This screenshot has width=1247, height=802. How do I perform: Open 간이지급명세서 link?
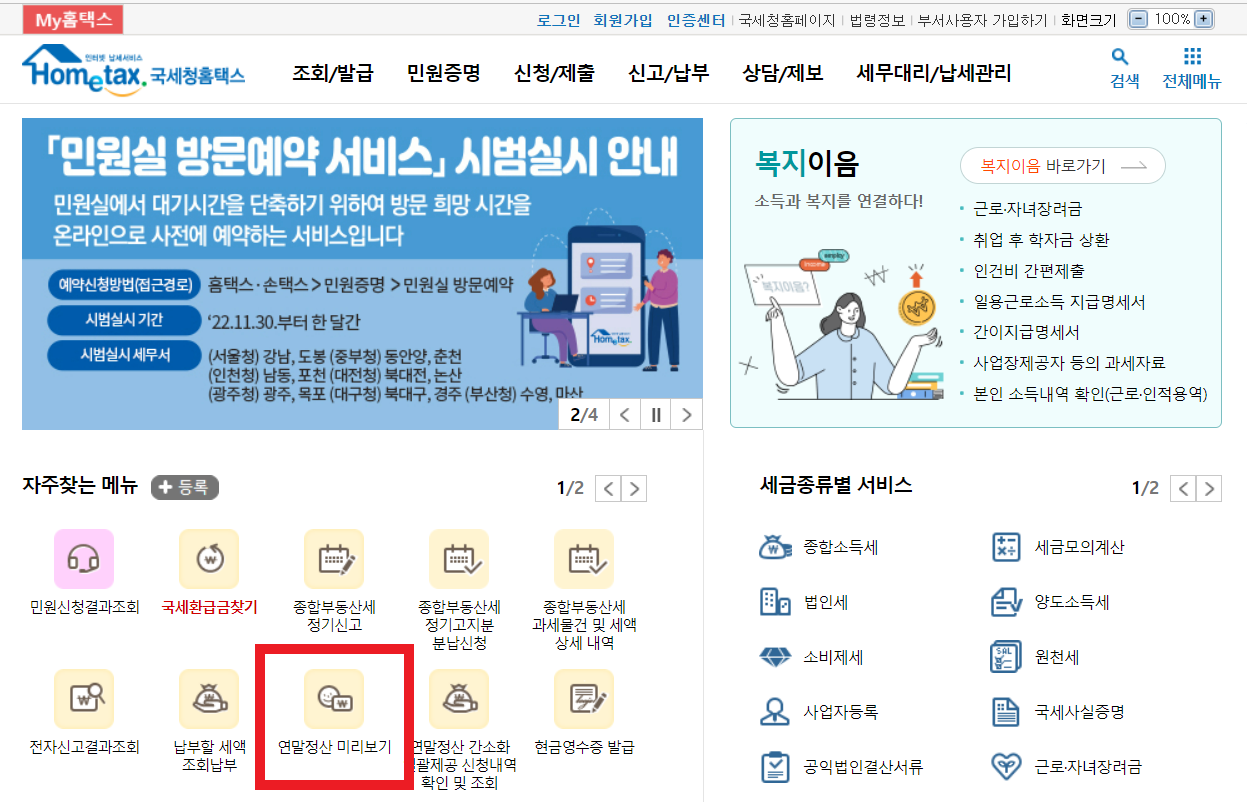[1026, 332]
